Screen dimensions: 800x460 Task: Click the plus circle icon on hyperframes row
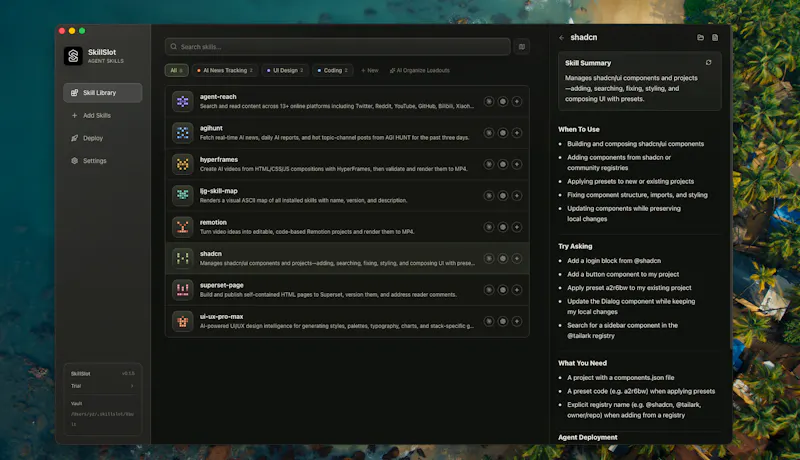[x=517, y=164]
